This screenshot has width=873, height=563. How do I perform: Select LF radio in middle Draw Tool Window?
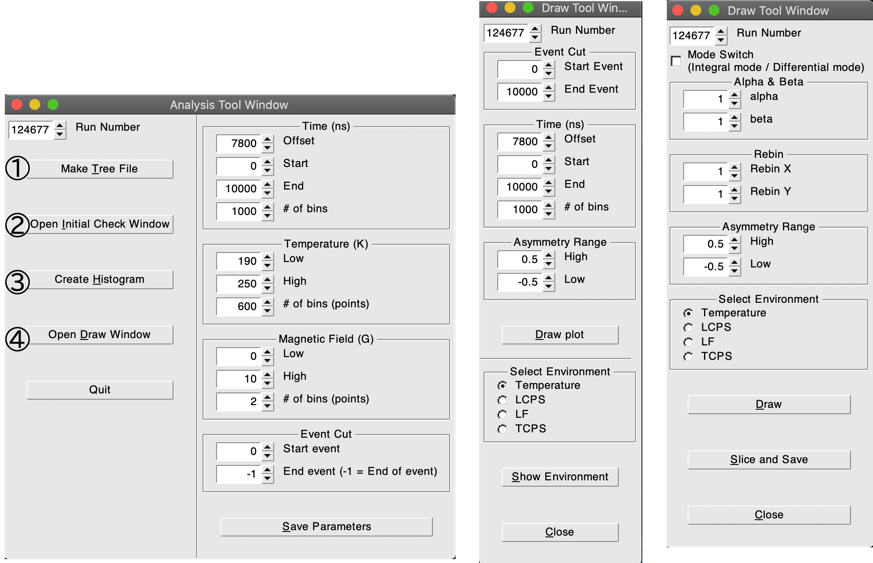click(x=502, y=414)
